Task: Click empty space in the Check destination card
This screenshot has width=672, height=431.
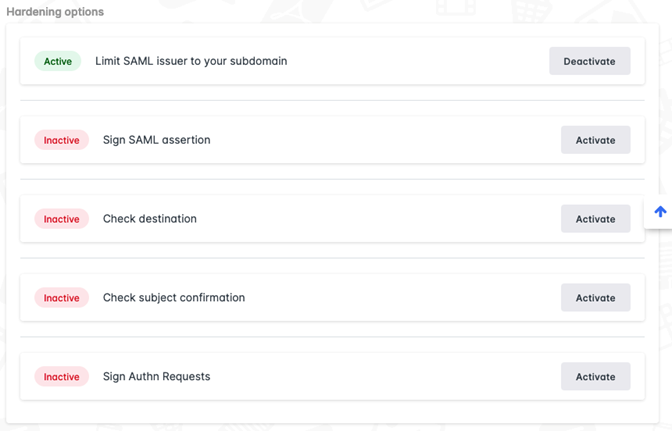Action: pos(380,219)
